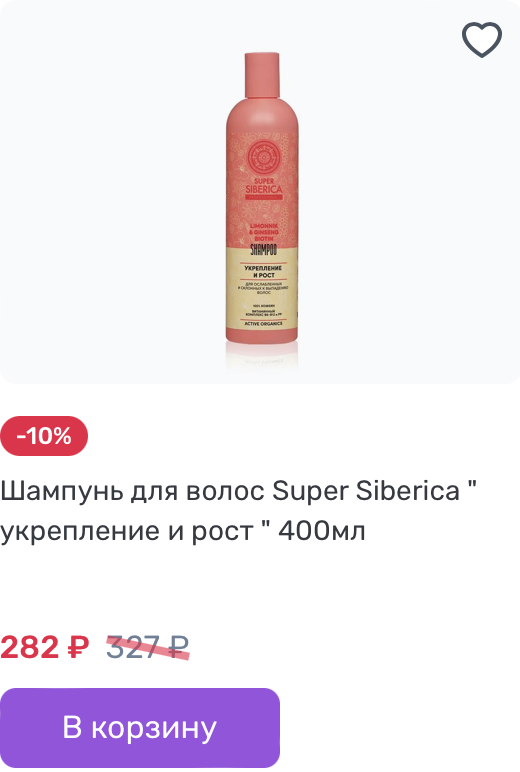Viewport: 520px width, 772px height.
Task: Add the product with В корзину button
Action: (140, 728)
